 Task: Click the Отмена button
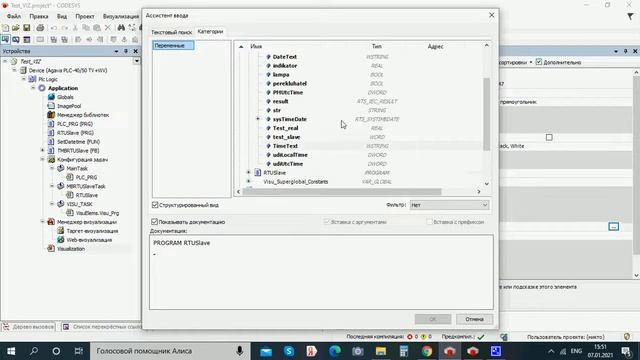(474, 319)
